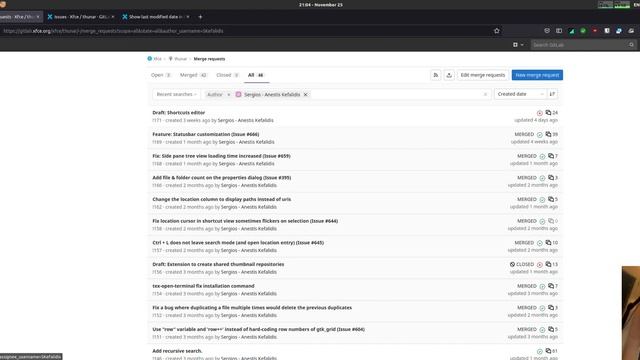Bookmark this page with the star icon
This screenshot has width=640, height=360.
coord(496,31)
